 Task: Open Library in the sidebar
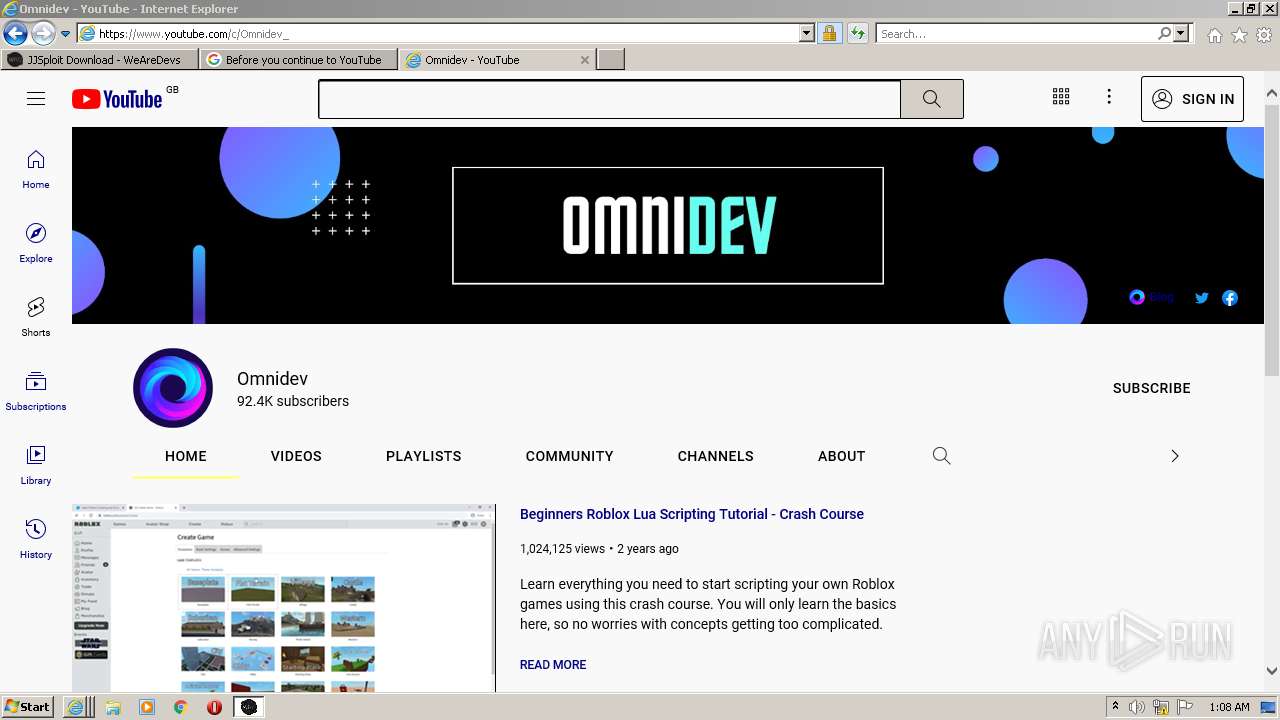tap(36, 465)
